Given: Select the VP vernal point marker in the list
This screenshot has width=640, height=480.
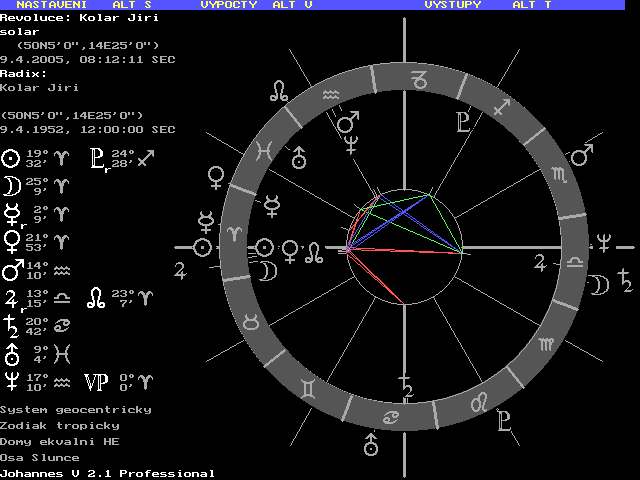Looking at the screenshot, I should 97,381.
